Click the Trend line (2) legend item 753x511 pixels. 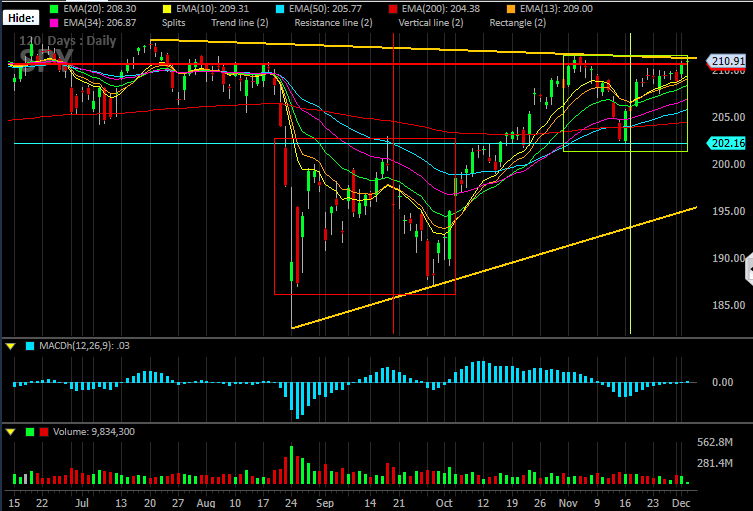pos(240,23)
